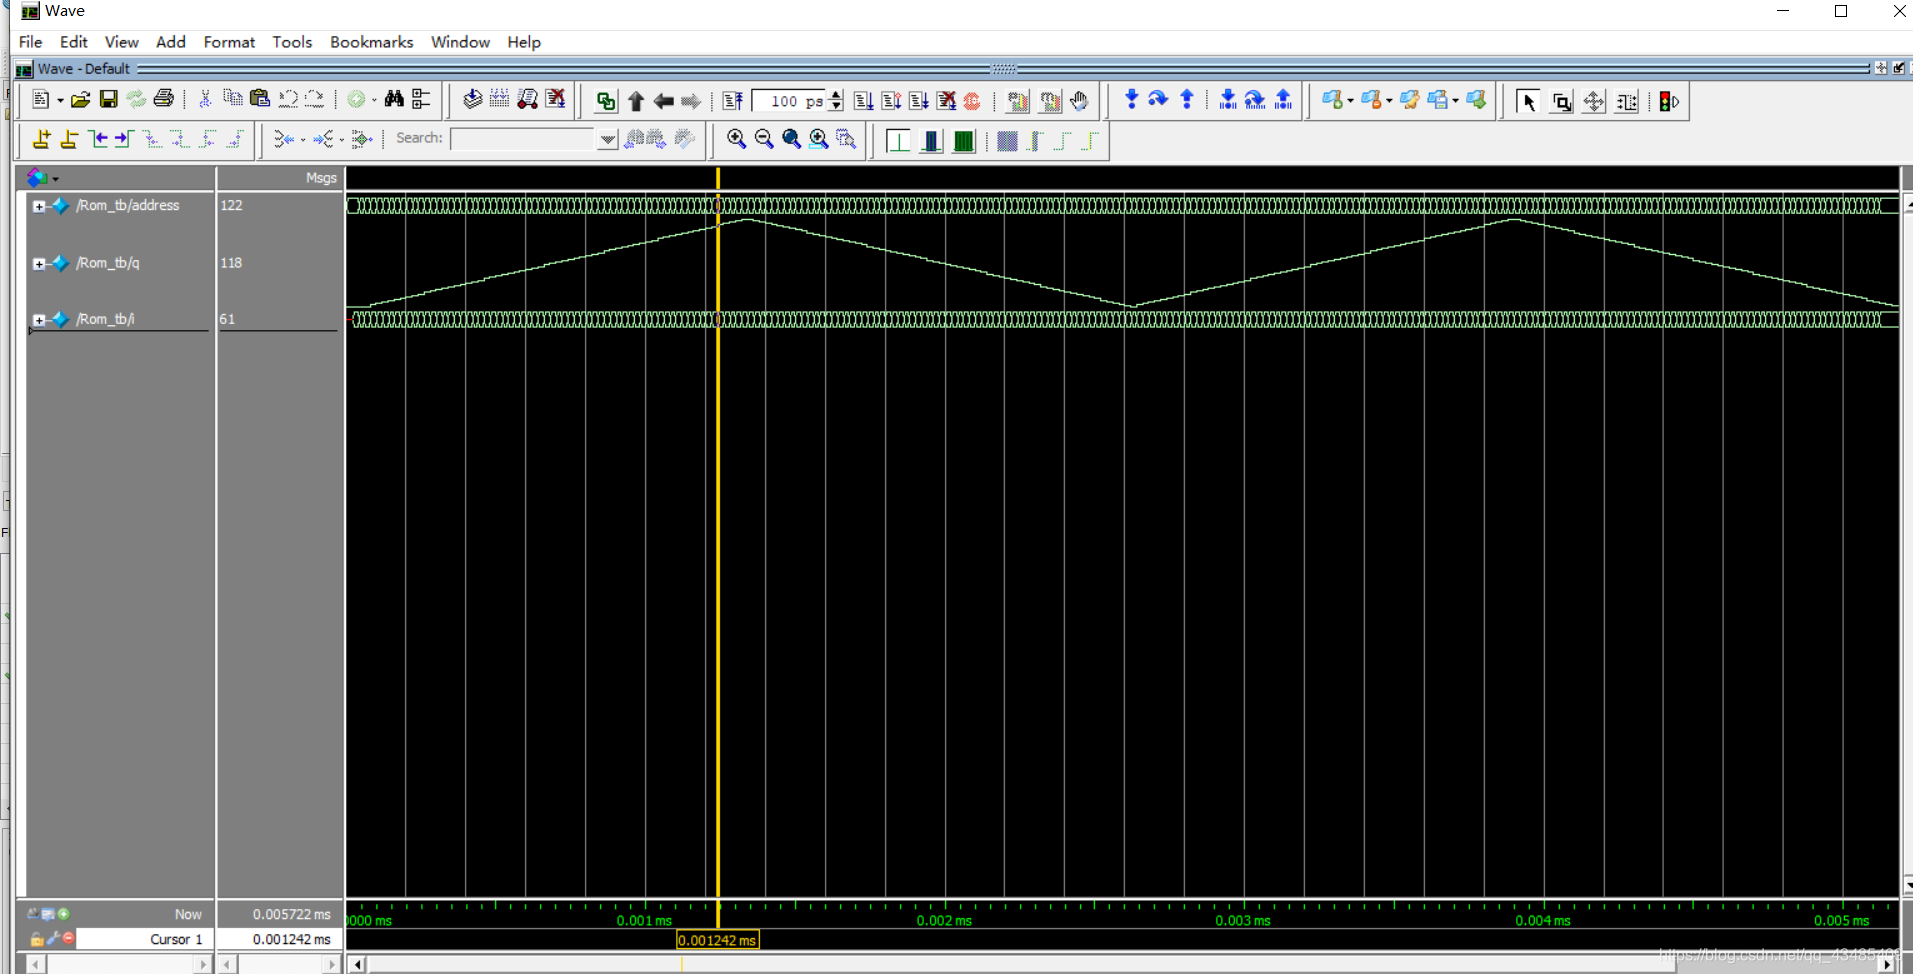Jump to the previous transition edge
The height and width of the screenshot is (974, 1913).
click(98, 139)
